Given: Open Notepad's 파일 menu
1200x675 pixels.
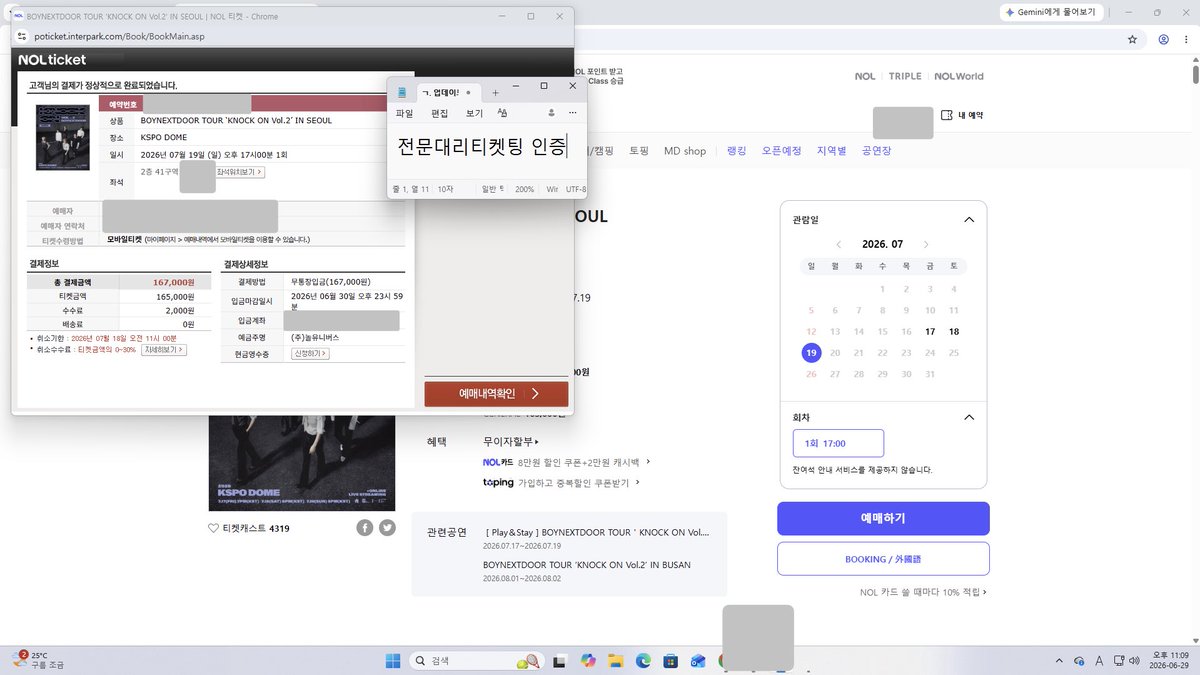Looking at the screenshot, I should pyautogui.click(x=404, y=113).
